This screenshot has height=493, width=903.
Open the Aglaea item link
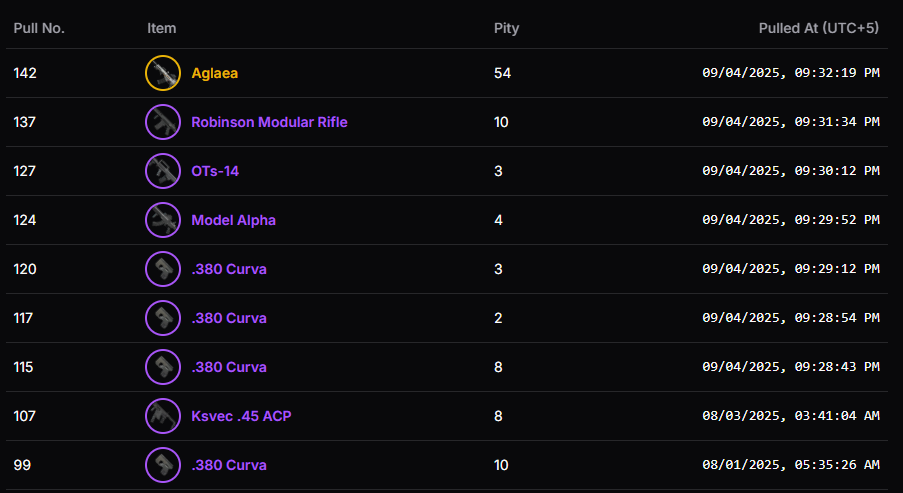coord(214,73)
